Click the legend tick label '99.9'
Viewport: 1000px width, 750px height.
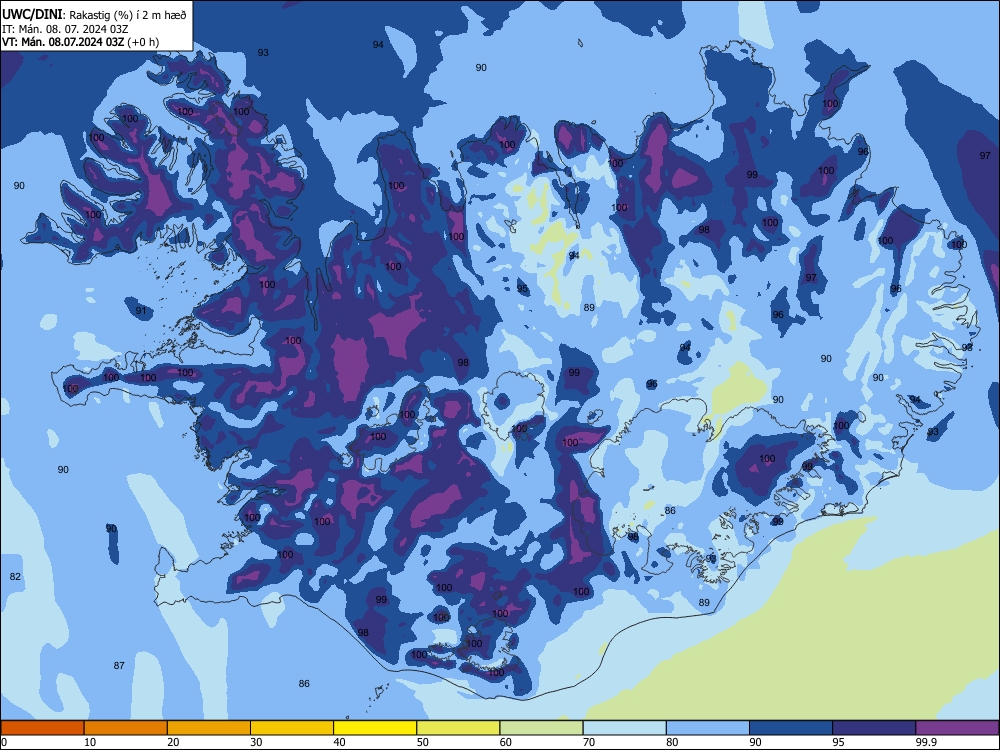(x=926, y=742)
